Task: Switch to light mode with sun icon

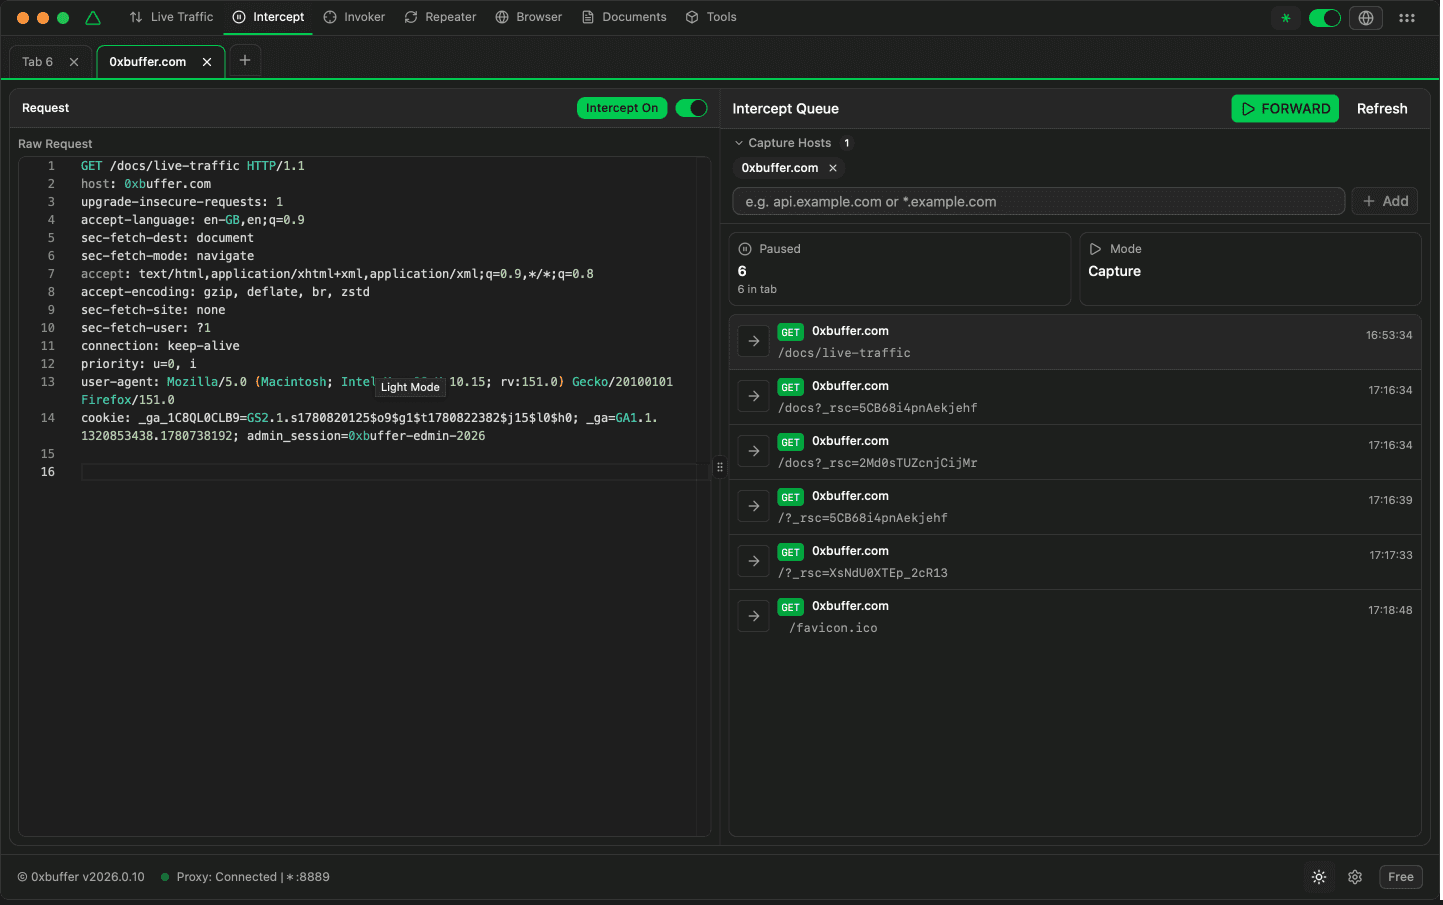Action: [x=1319, y=877]
